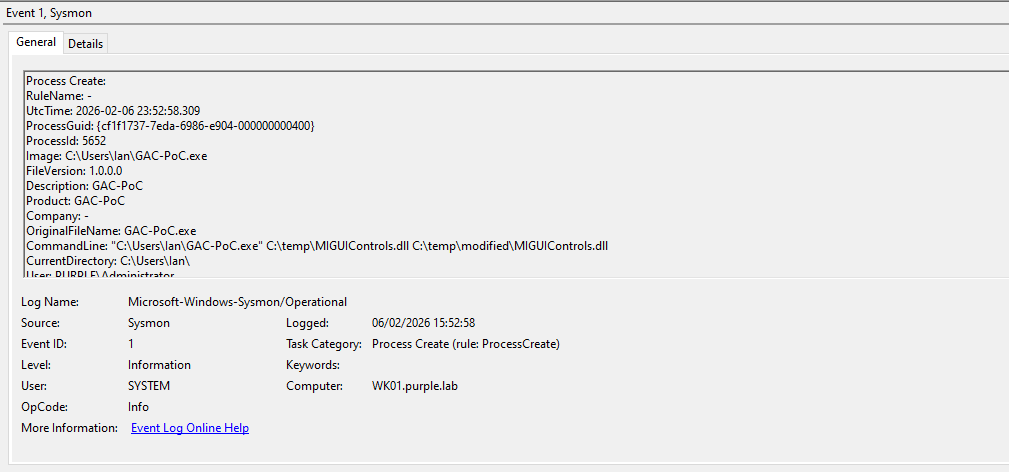This screenshot has width=1009, height=472.
Task: Click the Log Name value Microsoft-Windows-Sysmon/Operational
Action: [237, 302]
